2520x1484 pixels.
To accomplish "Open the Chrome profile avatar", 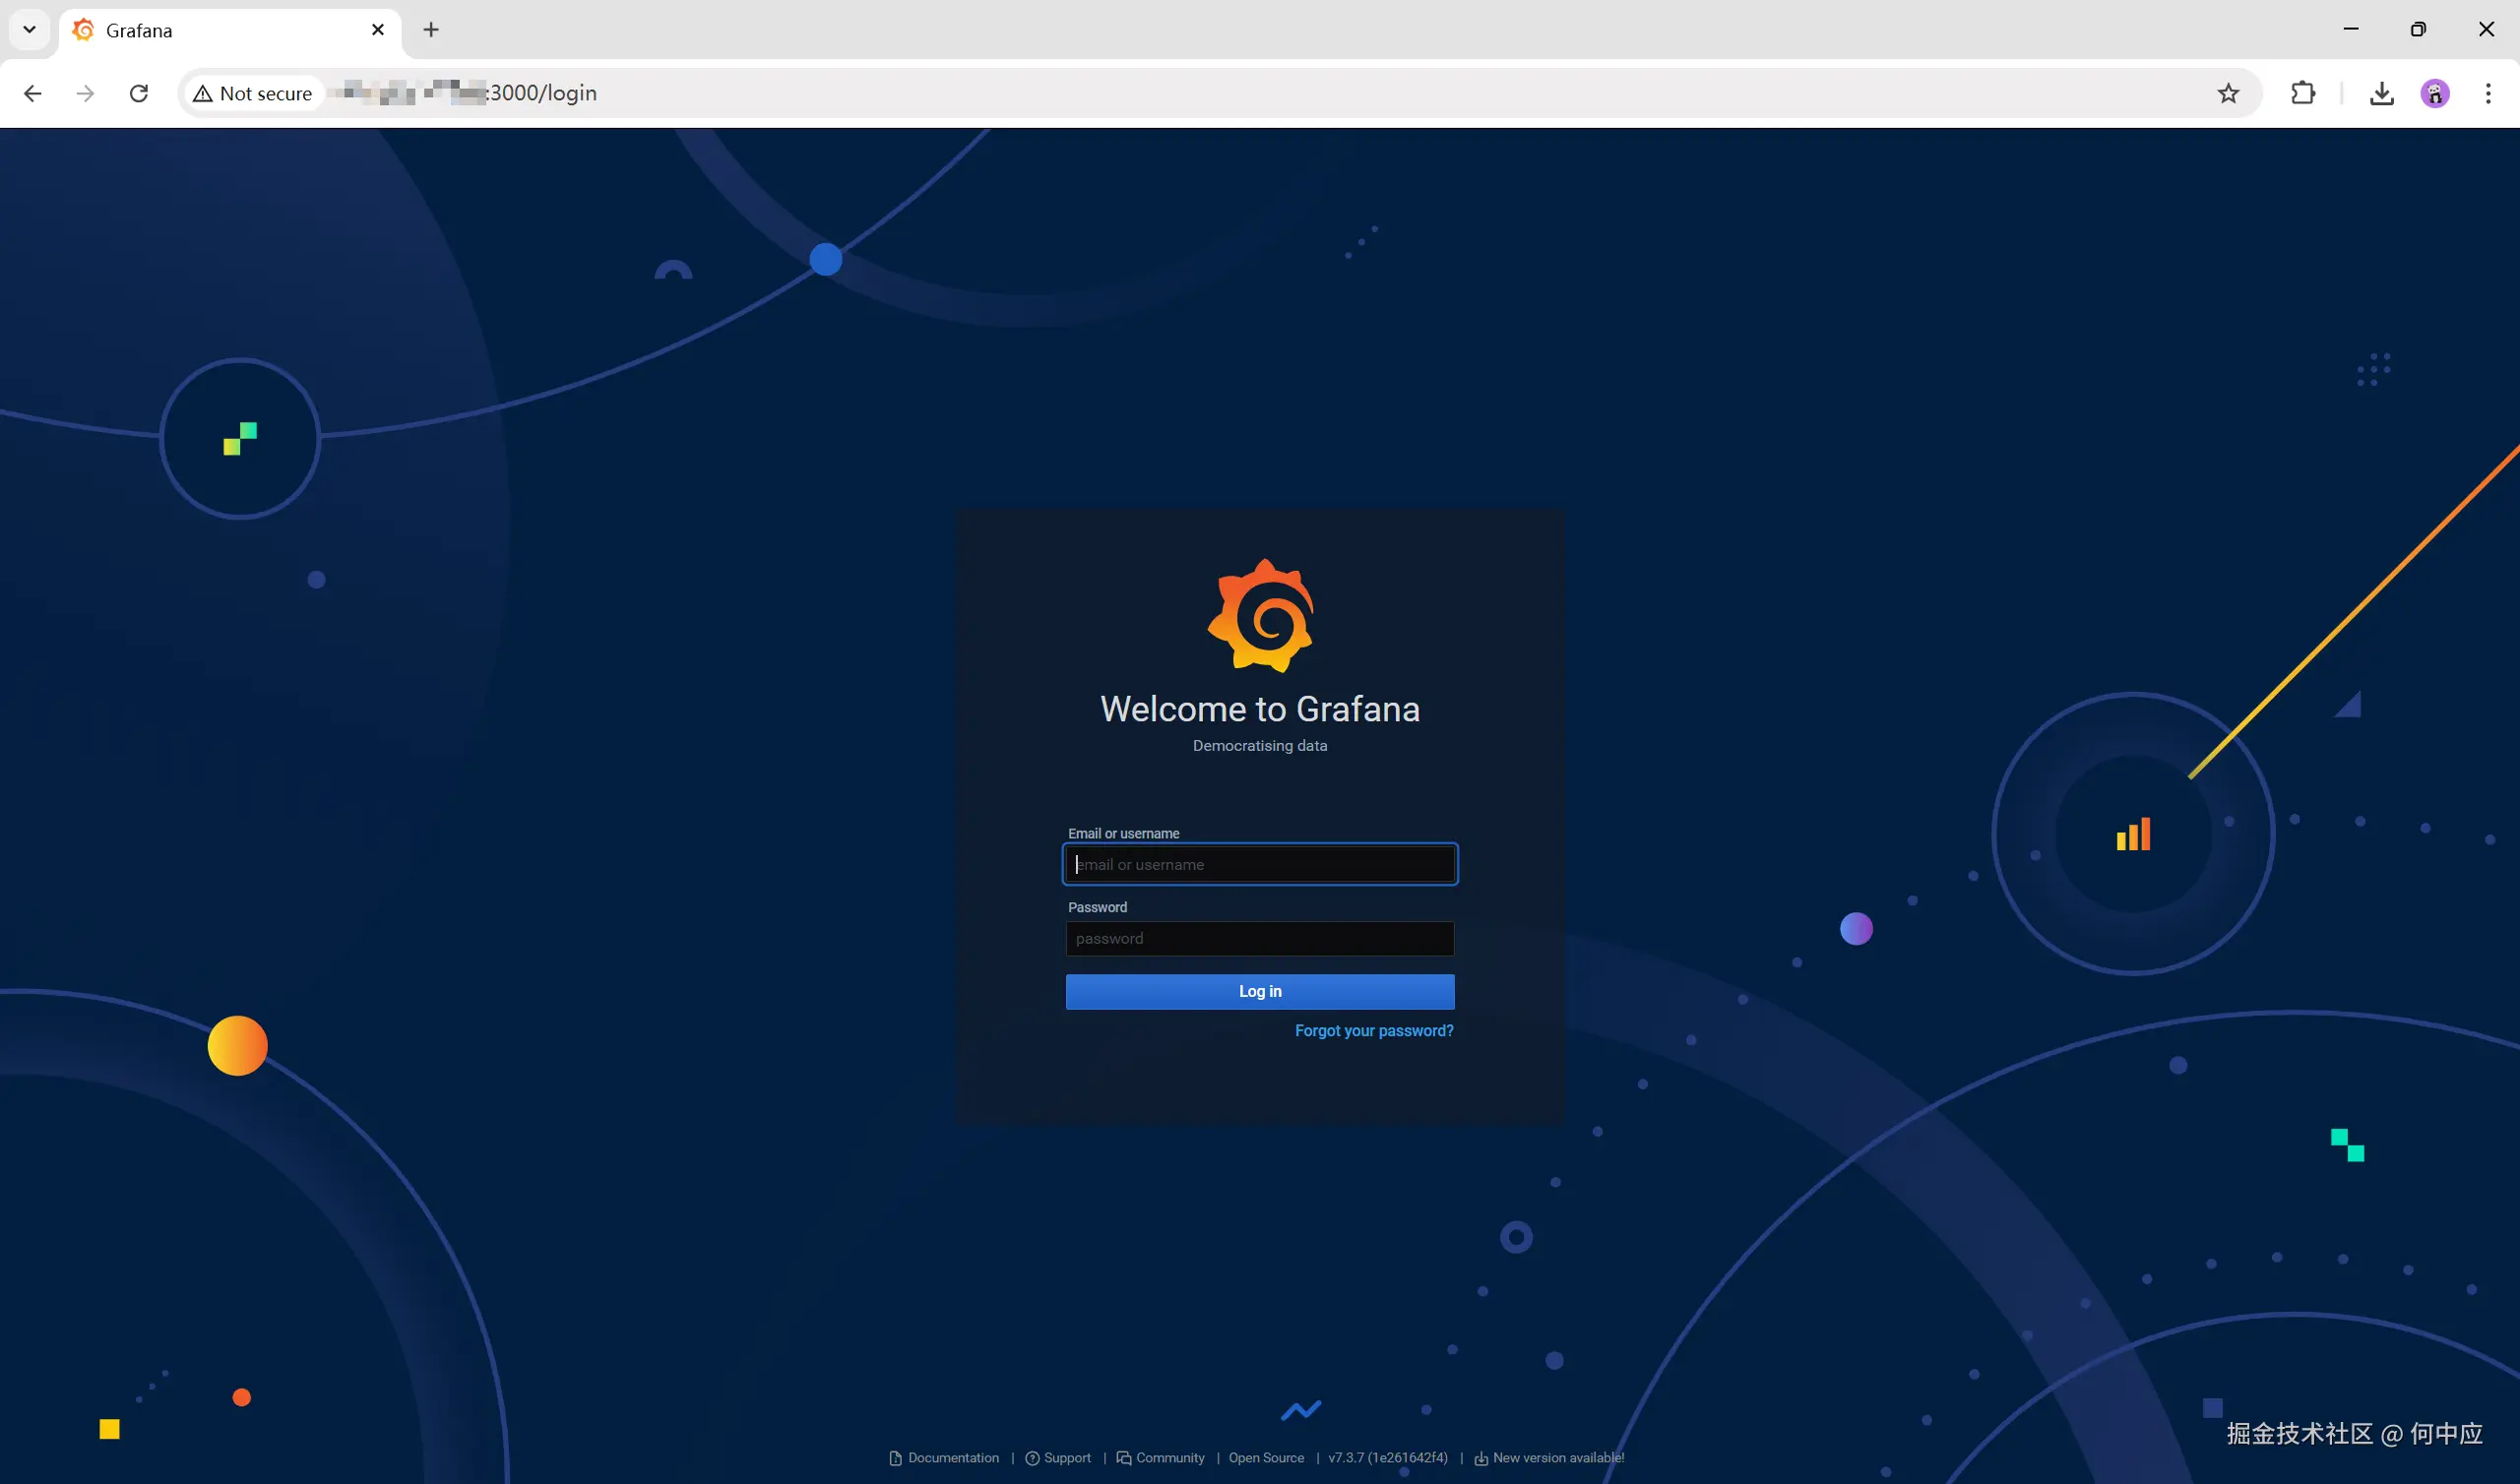I will (2434, 93).
